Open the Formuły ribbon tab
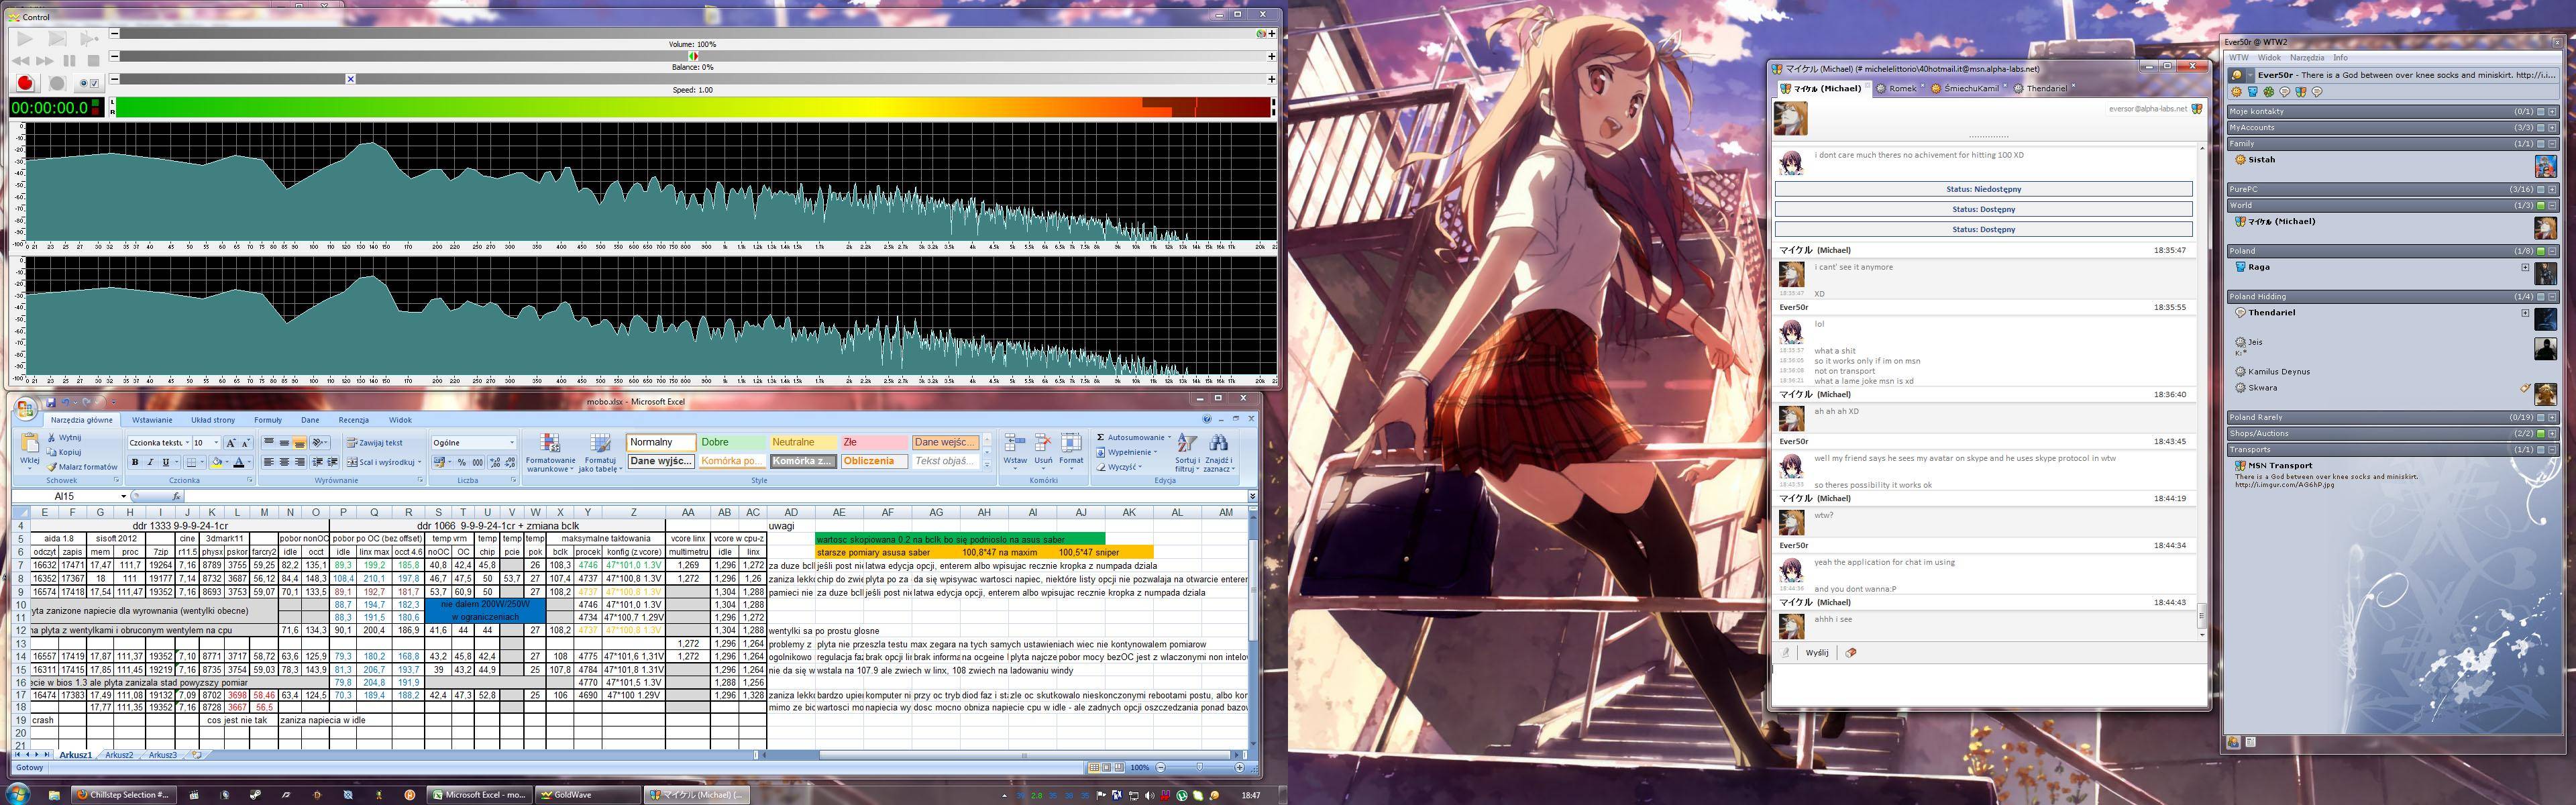This screenshot has height=805, width=2576. click(268, 420)
